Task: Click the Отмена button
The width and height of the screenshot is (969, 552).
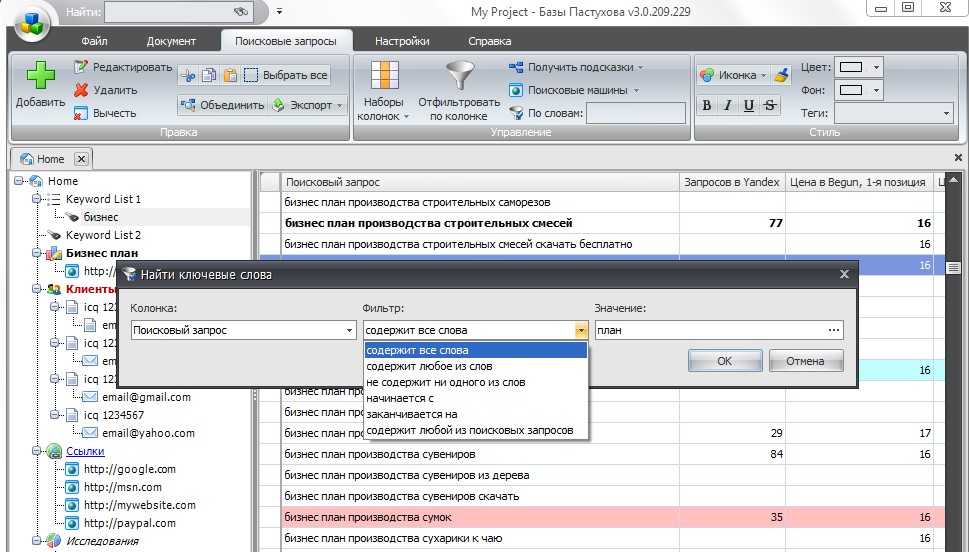Action: 804,361
